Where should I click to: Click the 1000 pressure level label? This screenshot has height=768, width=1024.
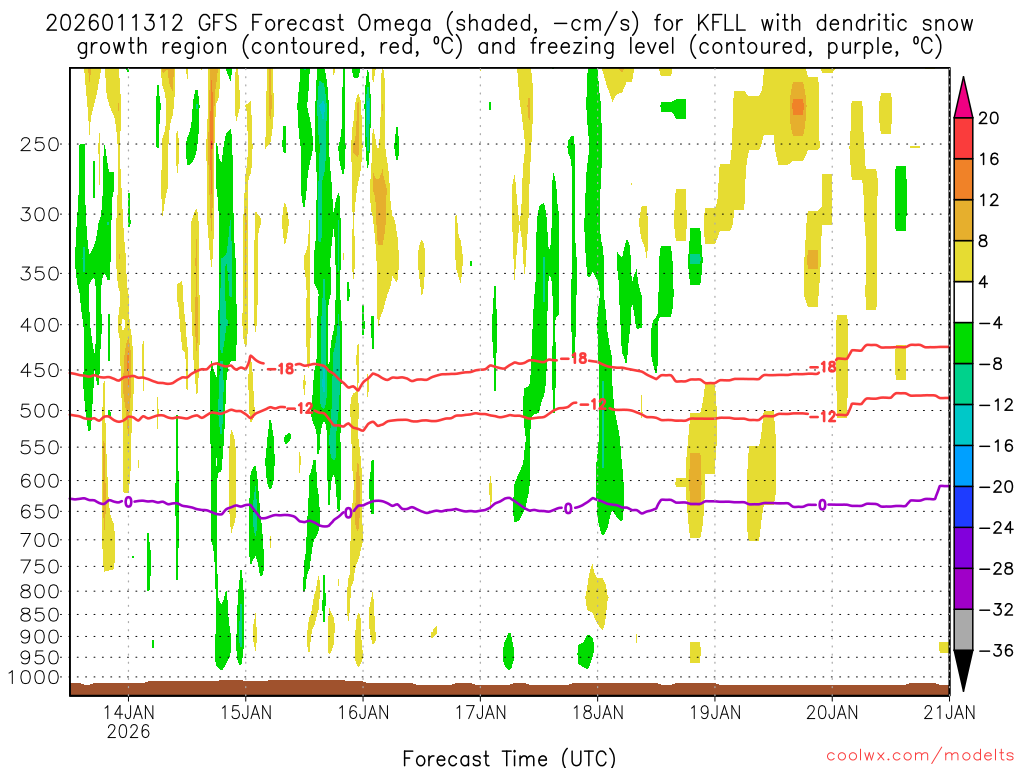pos(34,678)
